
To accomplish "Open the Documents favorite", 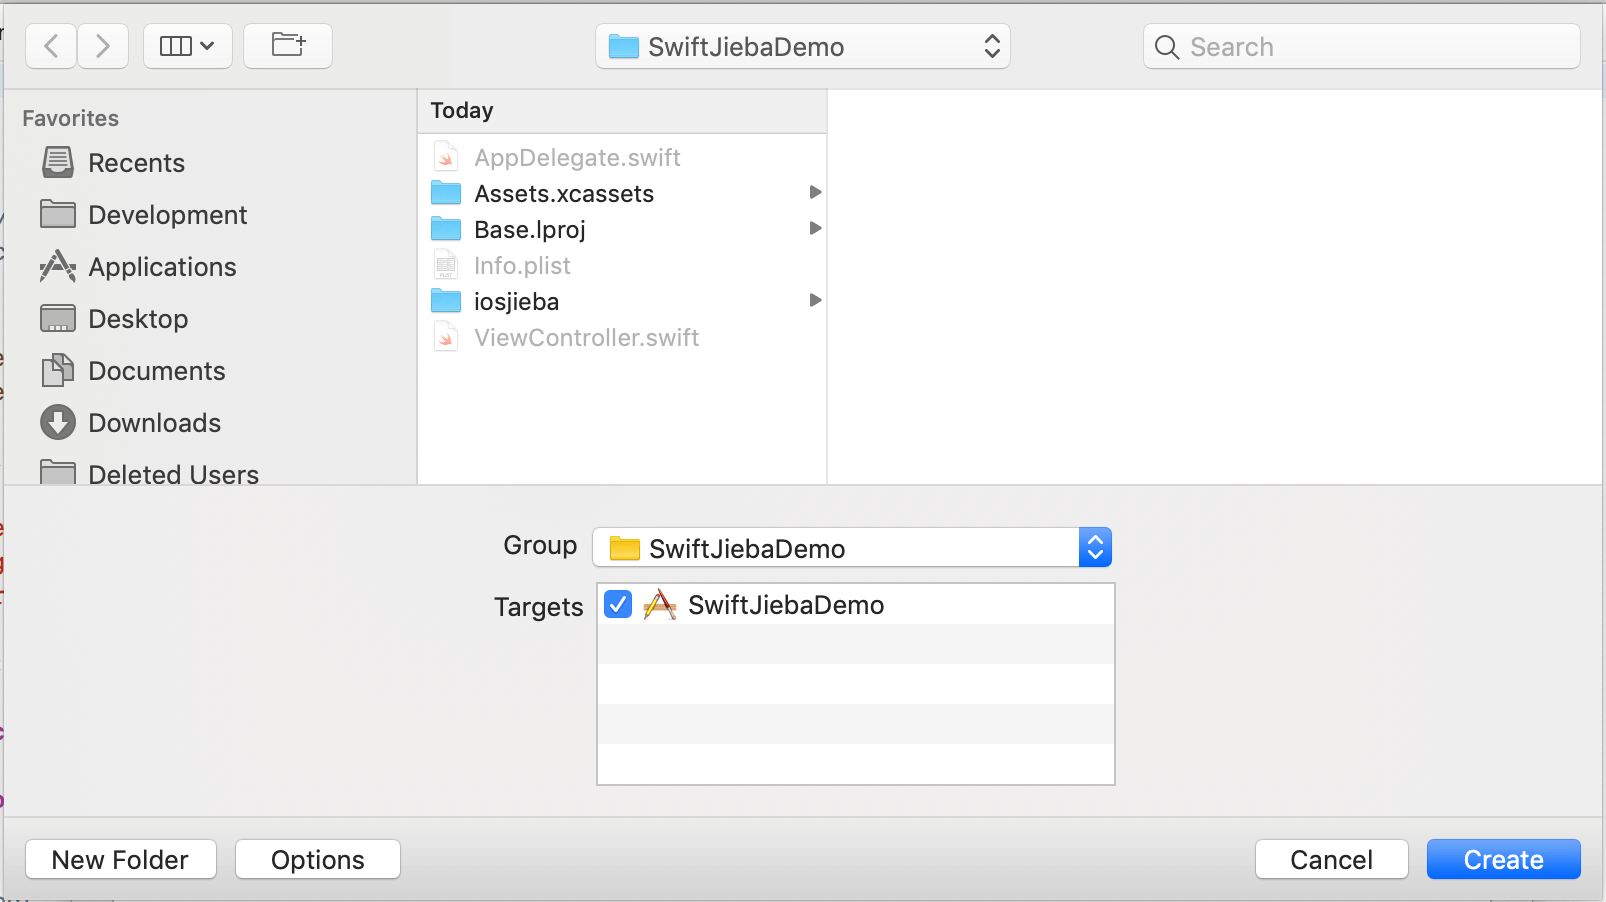I will (x=156, y=370).
